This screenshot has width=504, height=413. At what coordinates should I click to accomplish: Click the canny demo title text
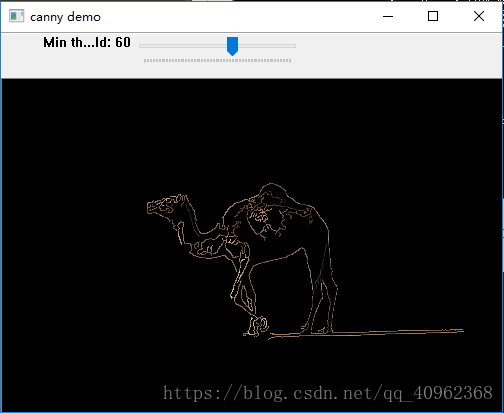coord(65,17)
